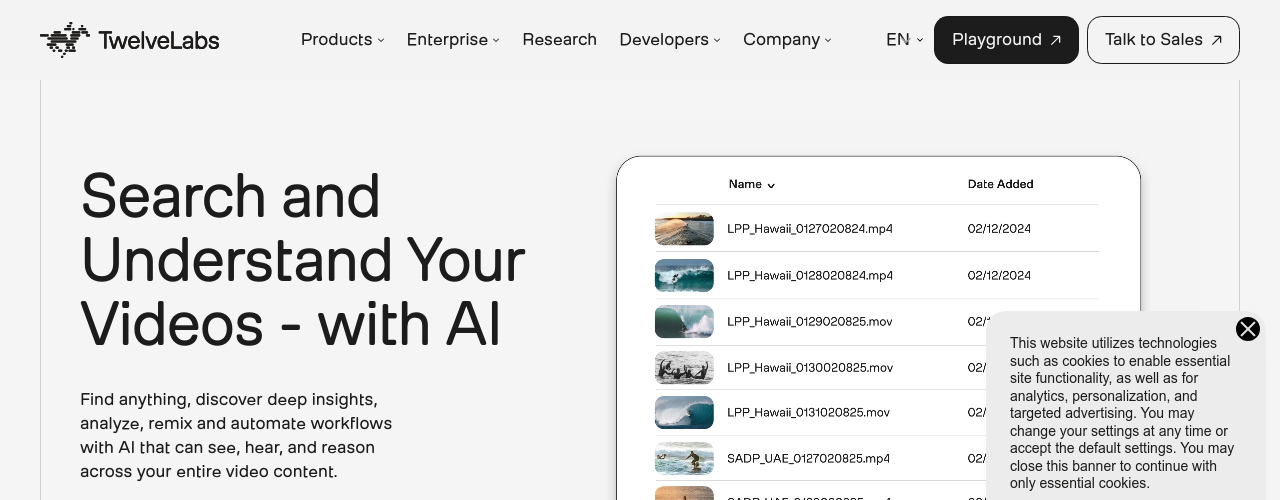This screenshot has width=1280, height=500.
Task: Click the Name column header
Action: (745, 184)
